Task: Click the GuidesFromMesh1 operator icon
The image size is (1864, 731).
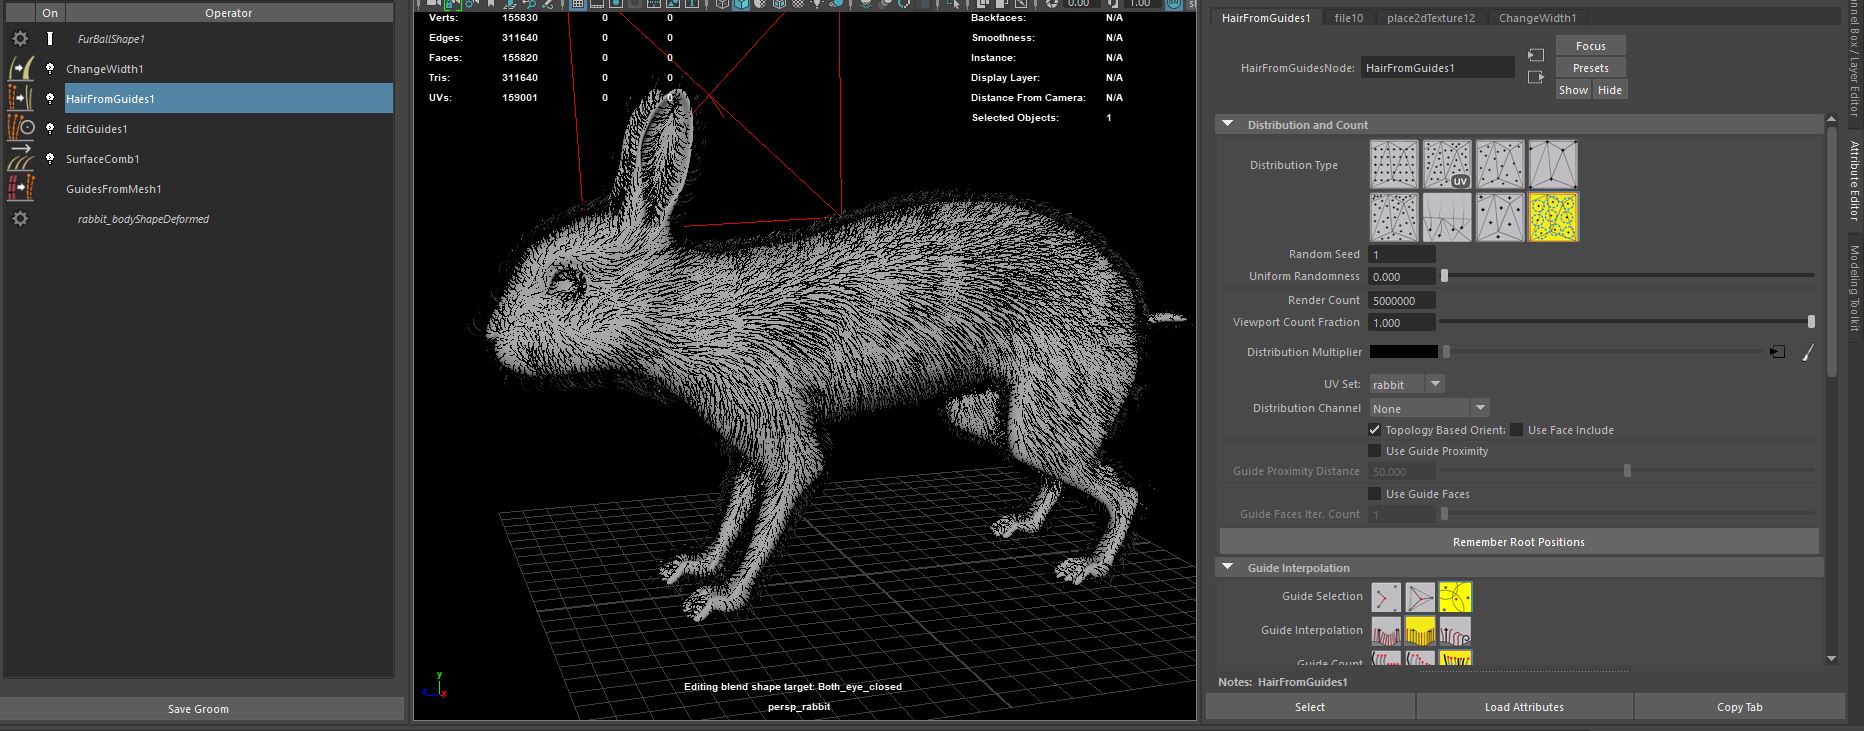Action: (21, 189)
